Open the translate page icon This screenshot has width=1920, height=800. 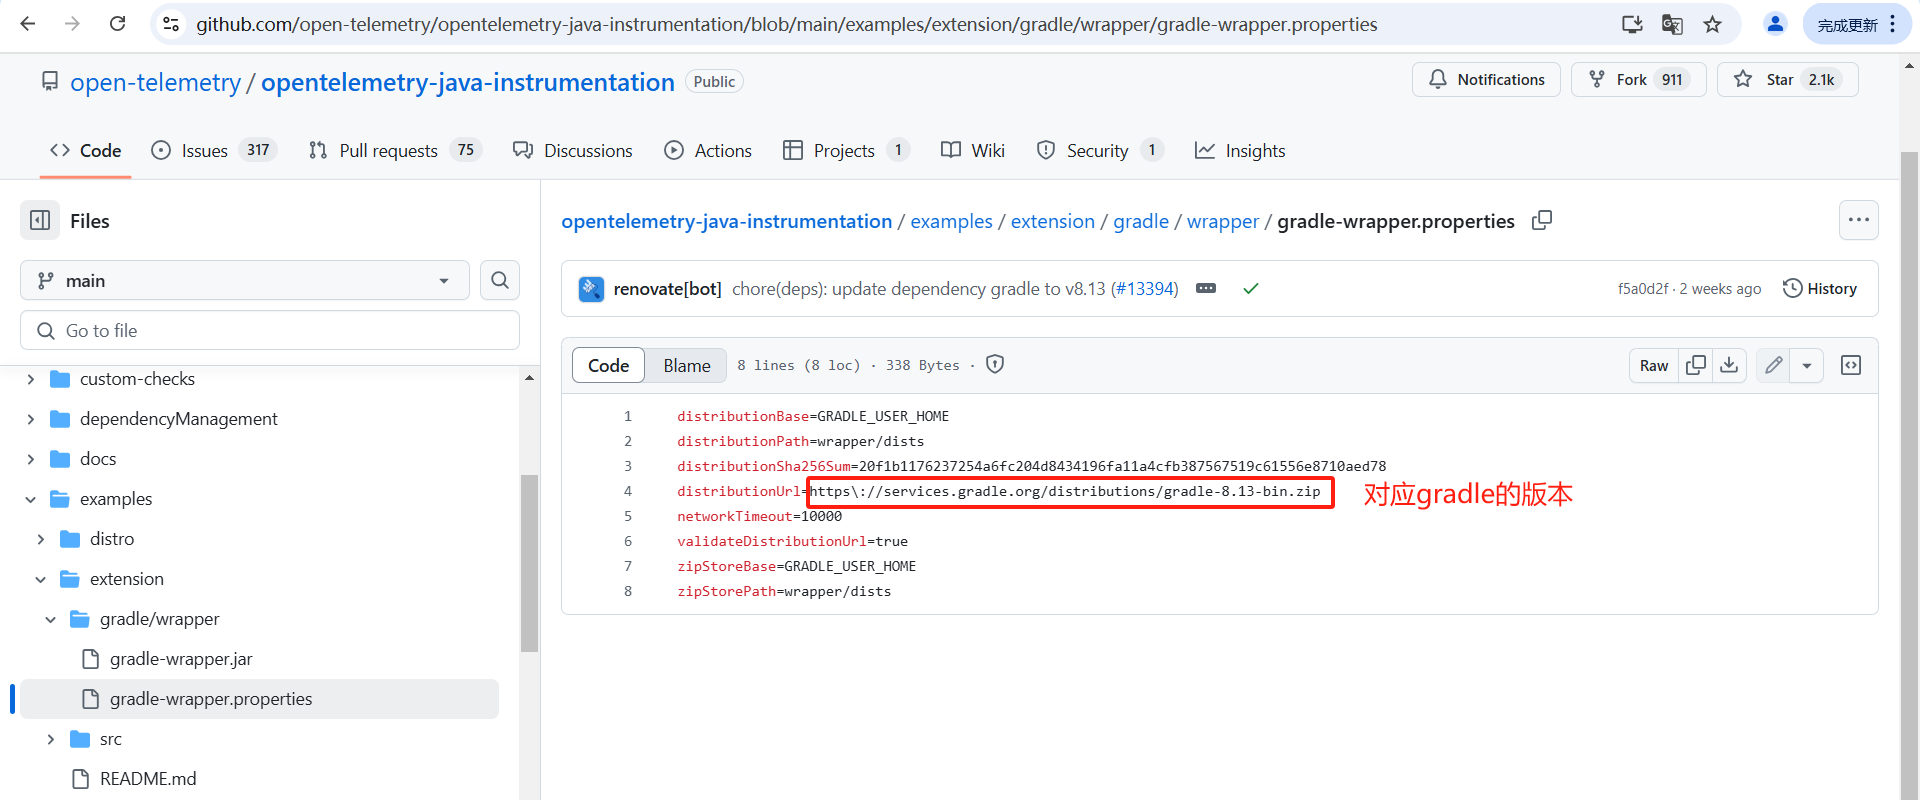[x=1672, y=24]
